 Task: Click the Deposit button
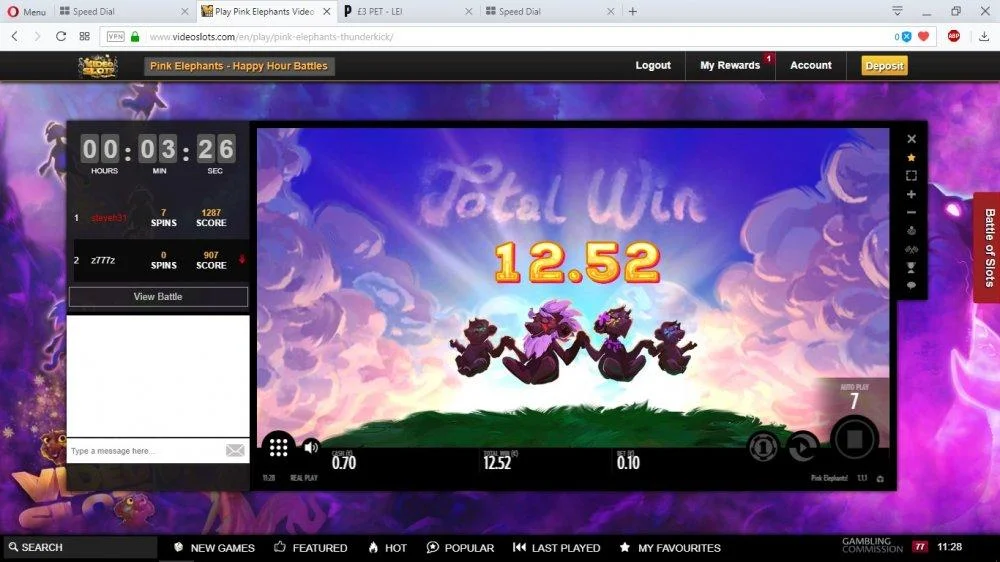coord(884,66)
